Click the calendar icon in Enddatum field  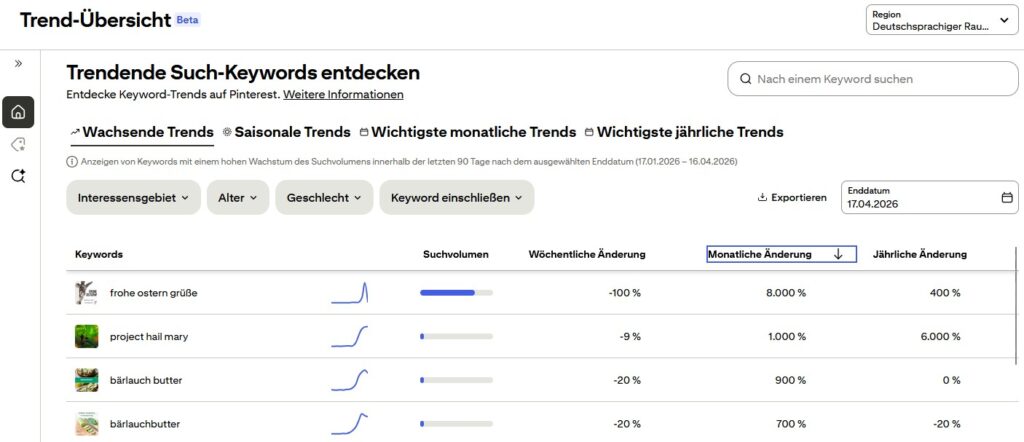[x=1007, y=198]
